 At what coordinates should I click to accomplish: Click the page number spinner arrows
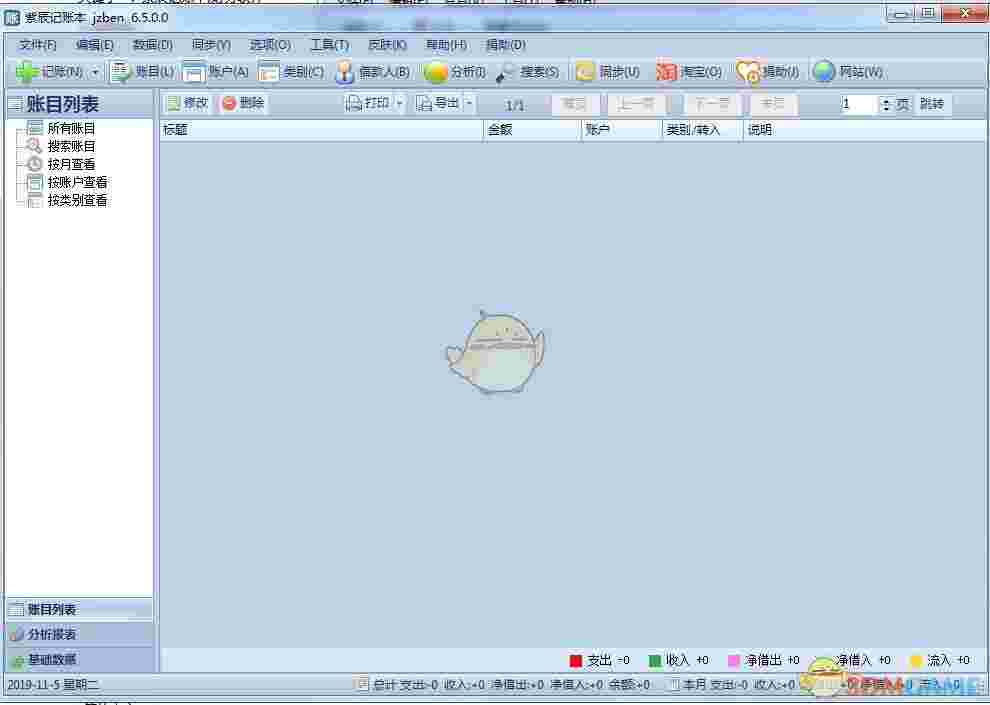(x=886, y=104)
